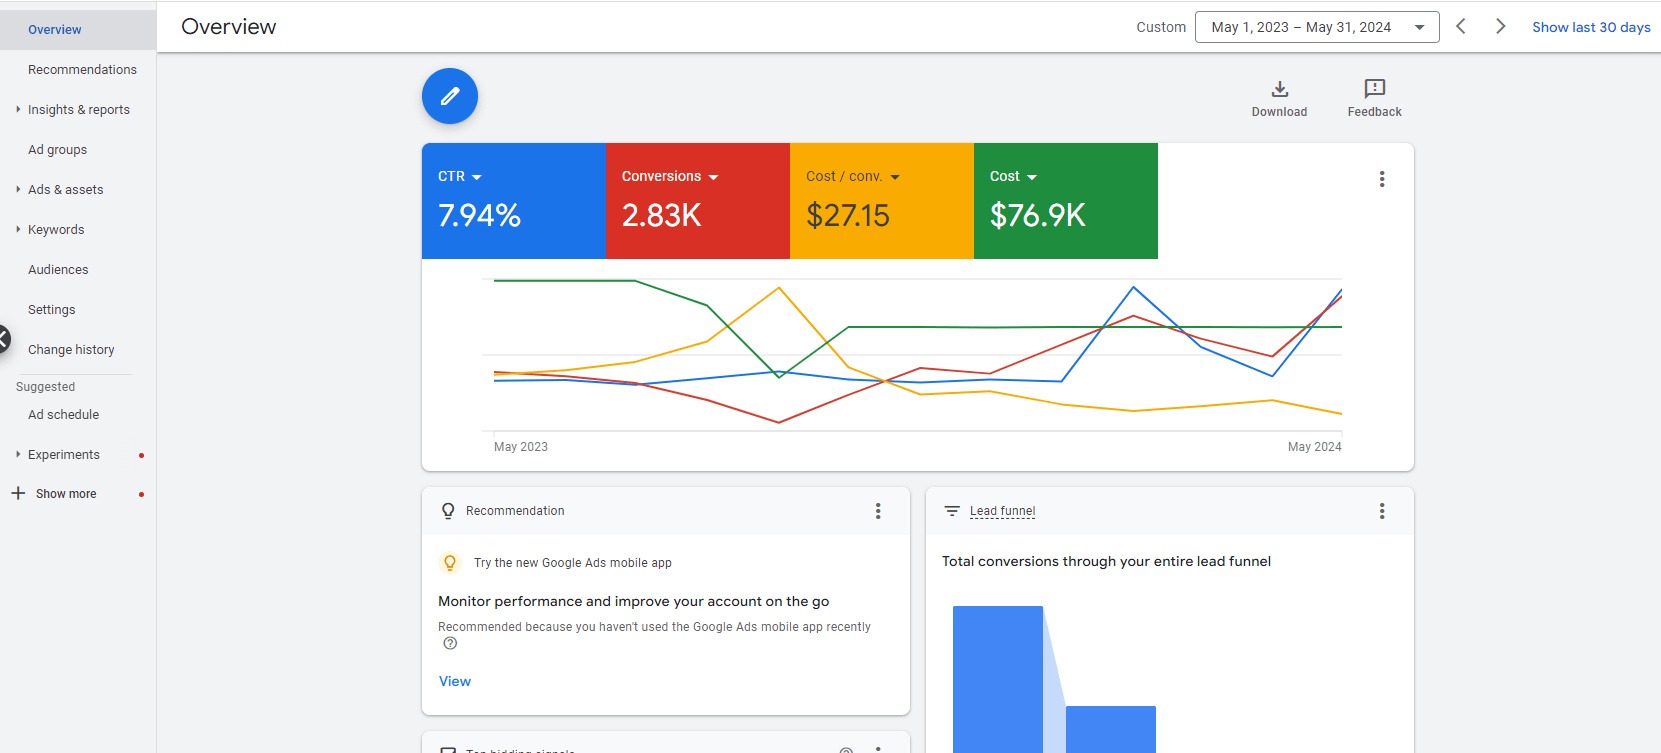This screenshot has height=753, width=1661.
Task: Click the Lead funnel filter icon
Action: click(x=952, y=511)
